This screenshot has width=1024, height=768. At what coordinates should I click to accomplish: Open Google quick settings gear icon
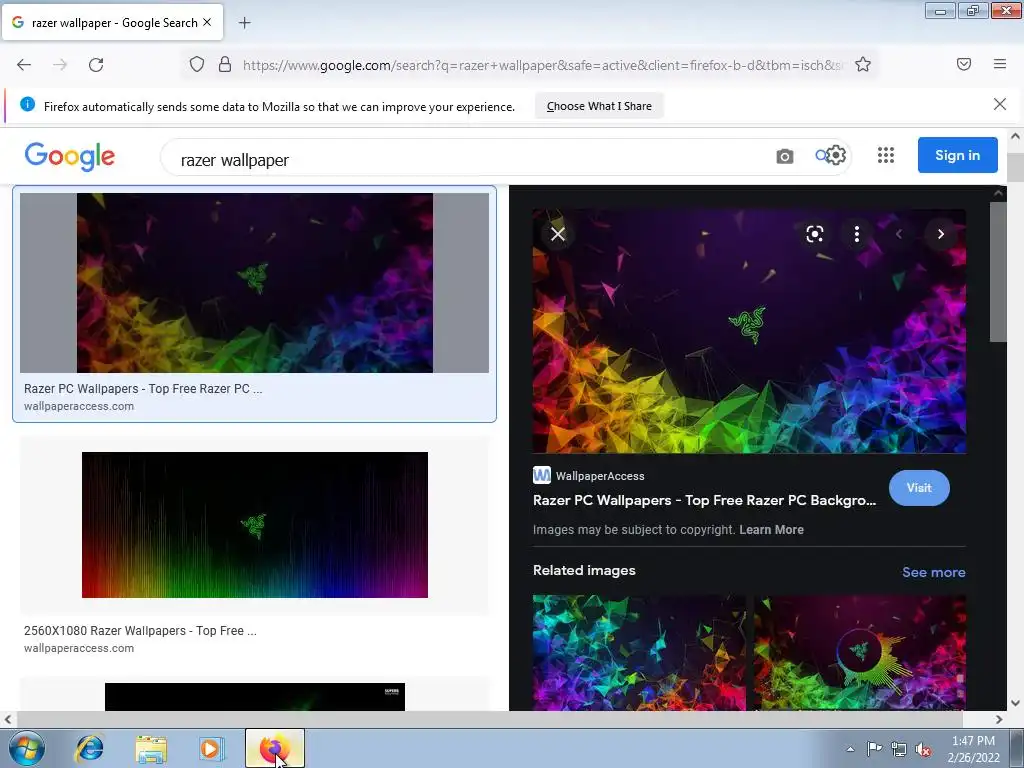click(836, 155)
